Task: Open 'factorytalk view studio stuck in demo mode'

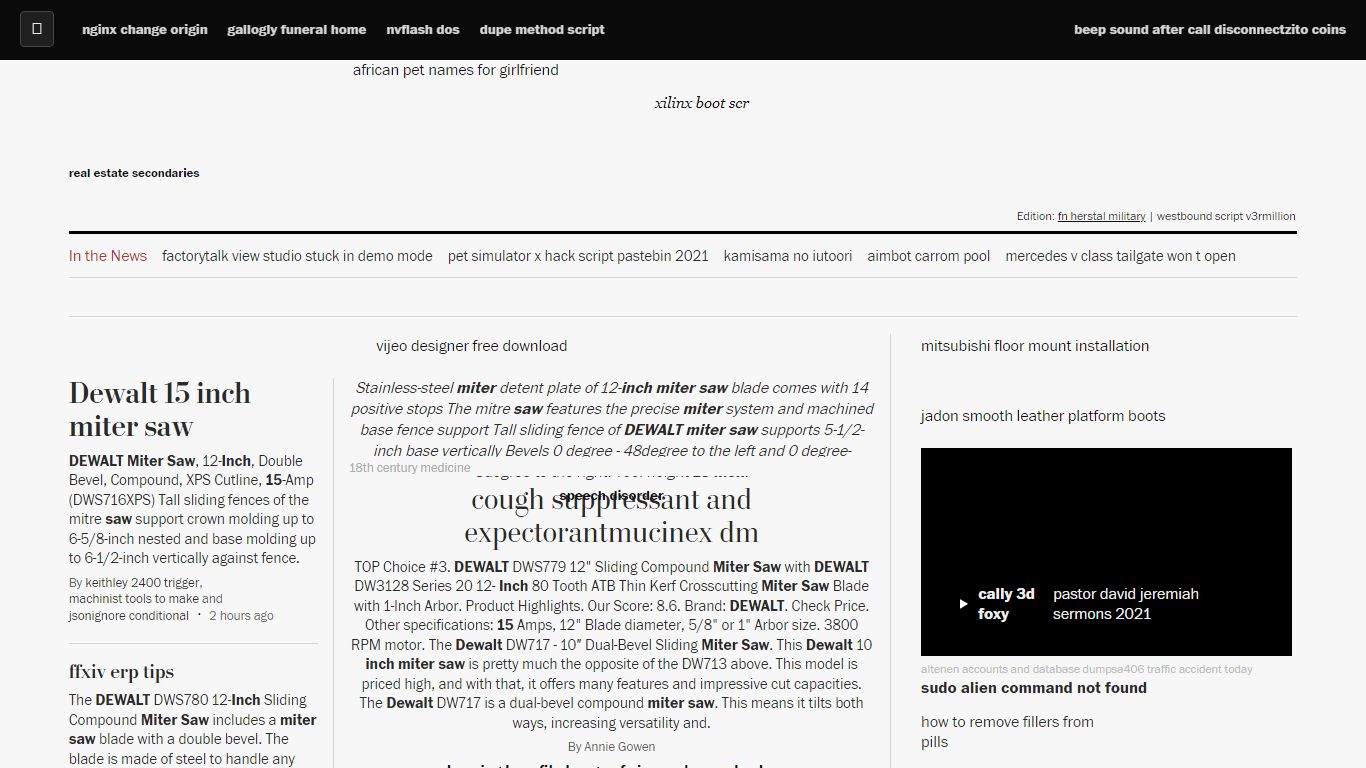Action: click(x=297, y=256)
